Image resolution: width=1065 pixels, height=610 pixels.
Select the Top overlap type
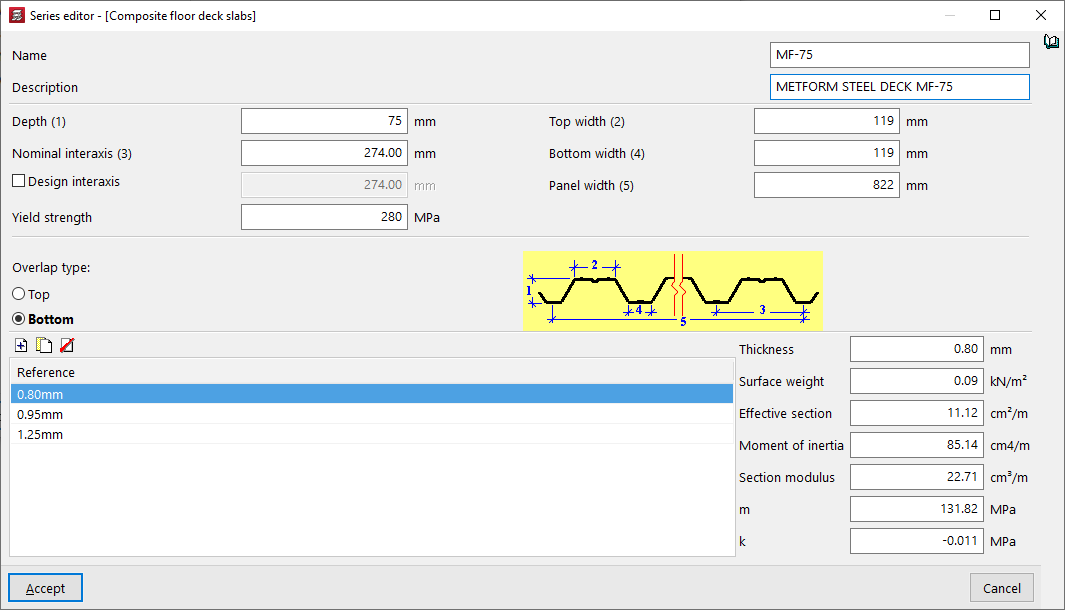19,295
